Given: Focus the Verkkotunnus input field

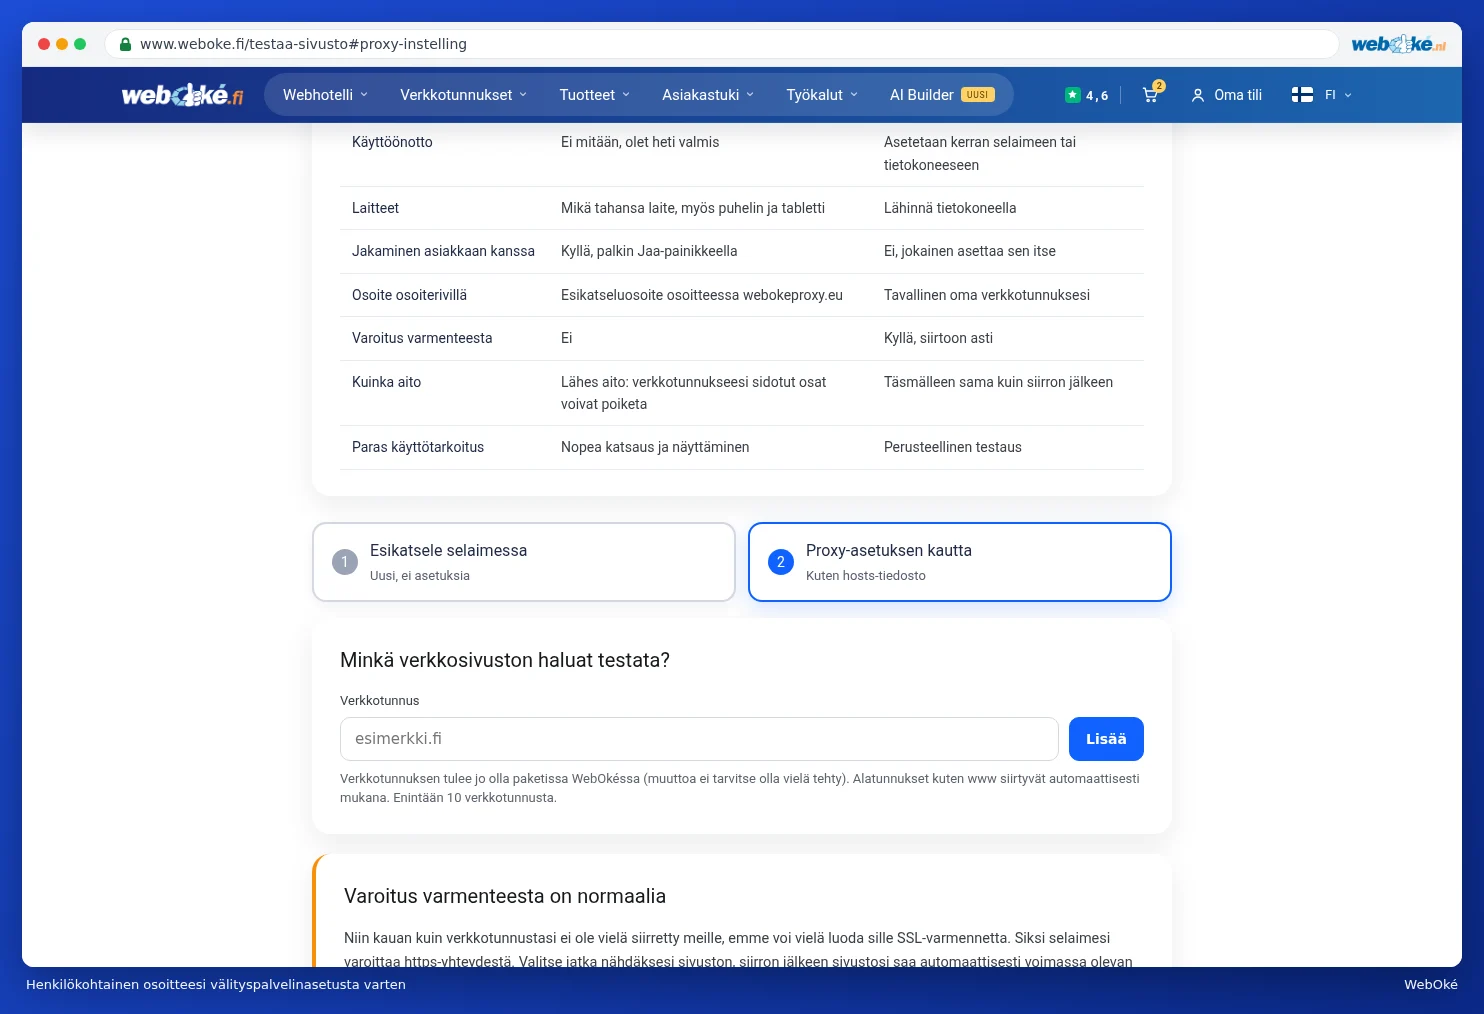Looking at the screenshot, I should 699,739.
